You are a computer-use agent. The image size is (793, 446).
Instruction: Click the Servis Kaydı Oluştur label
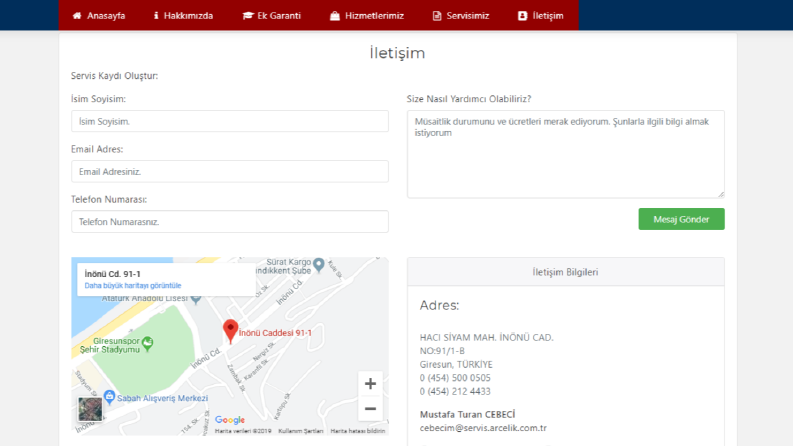tap(114, 76)
